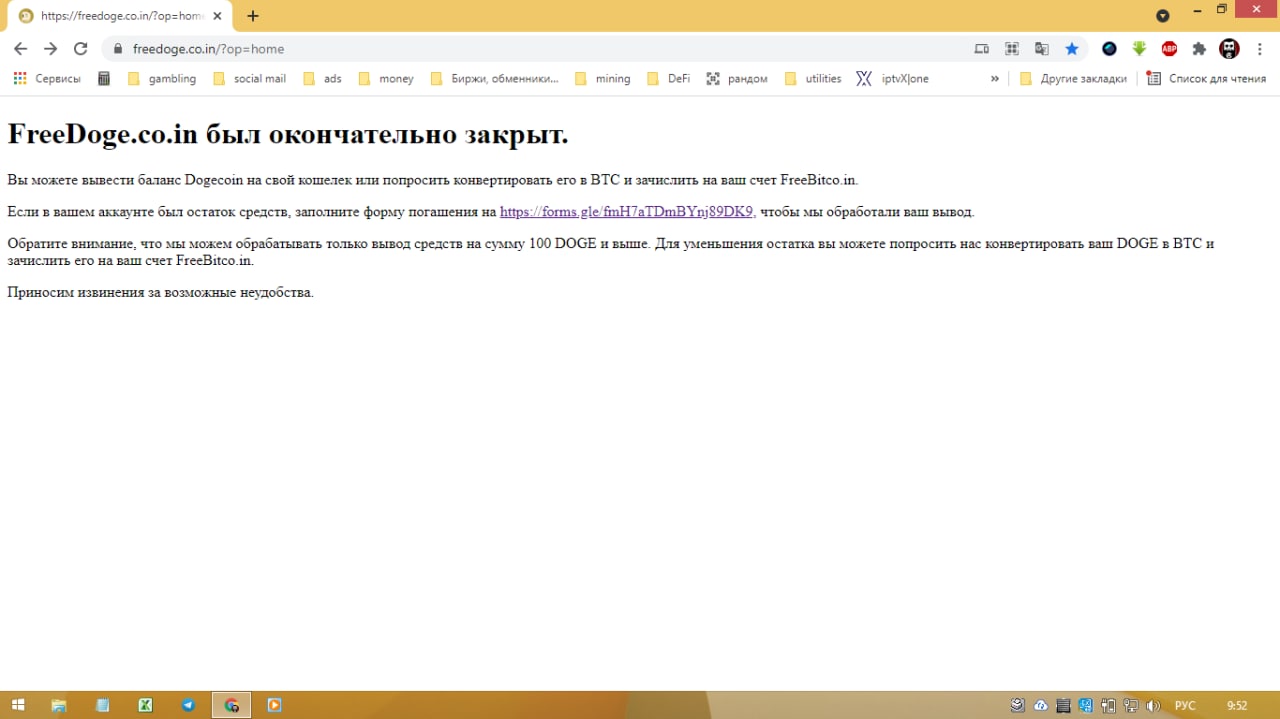The width and height of the screenshot is (1280, 719).
Task: Click the QR code icon in the address bar
Action: [x=1012, y=48]
